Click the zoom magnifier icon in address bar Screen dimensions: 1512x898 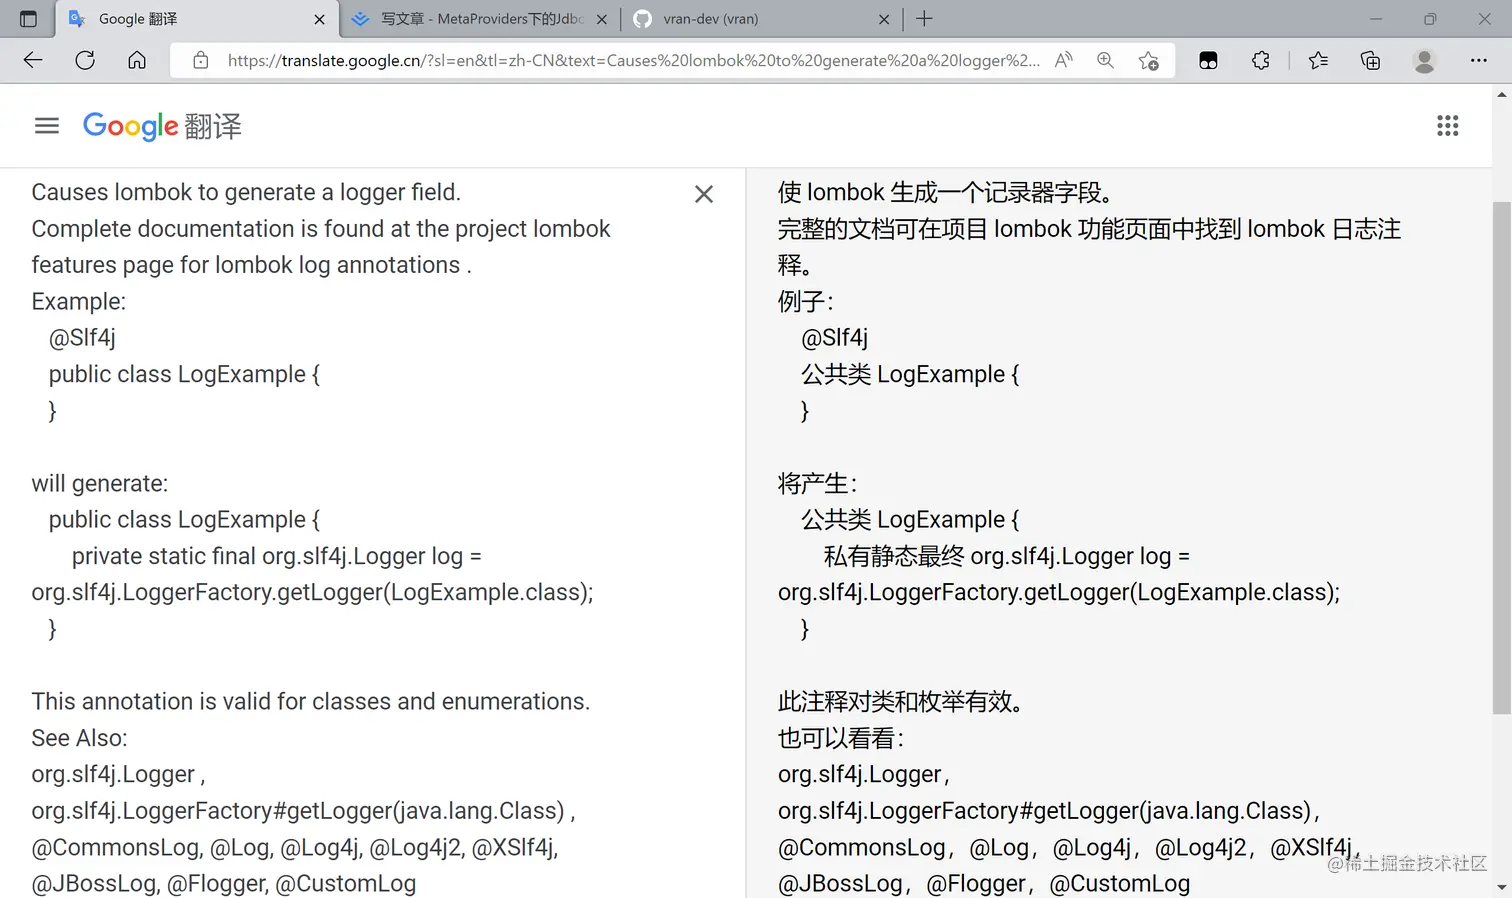(1105, 60)
